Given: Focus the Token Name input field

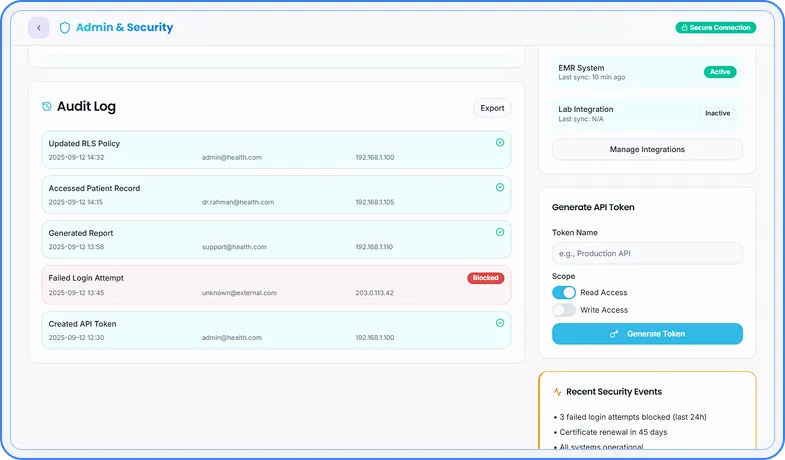Looking at the screenshot, I should [647, 253].
